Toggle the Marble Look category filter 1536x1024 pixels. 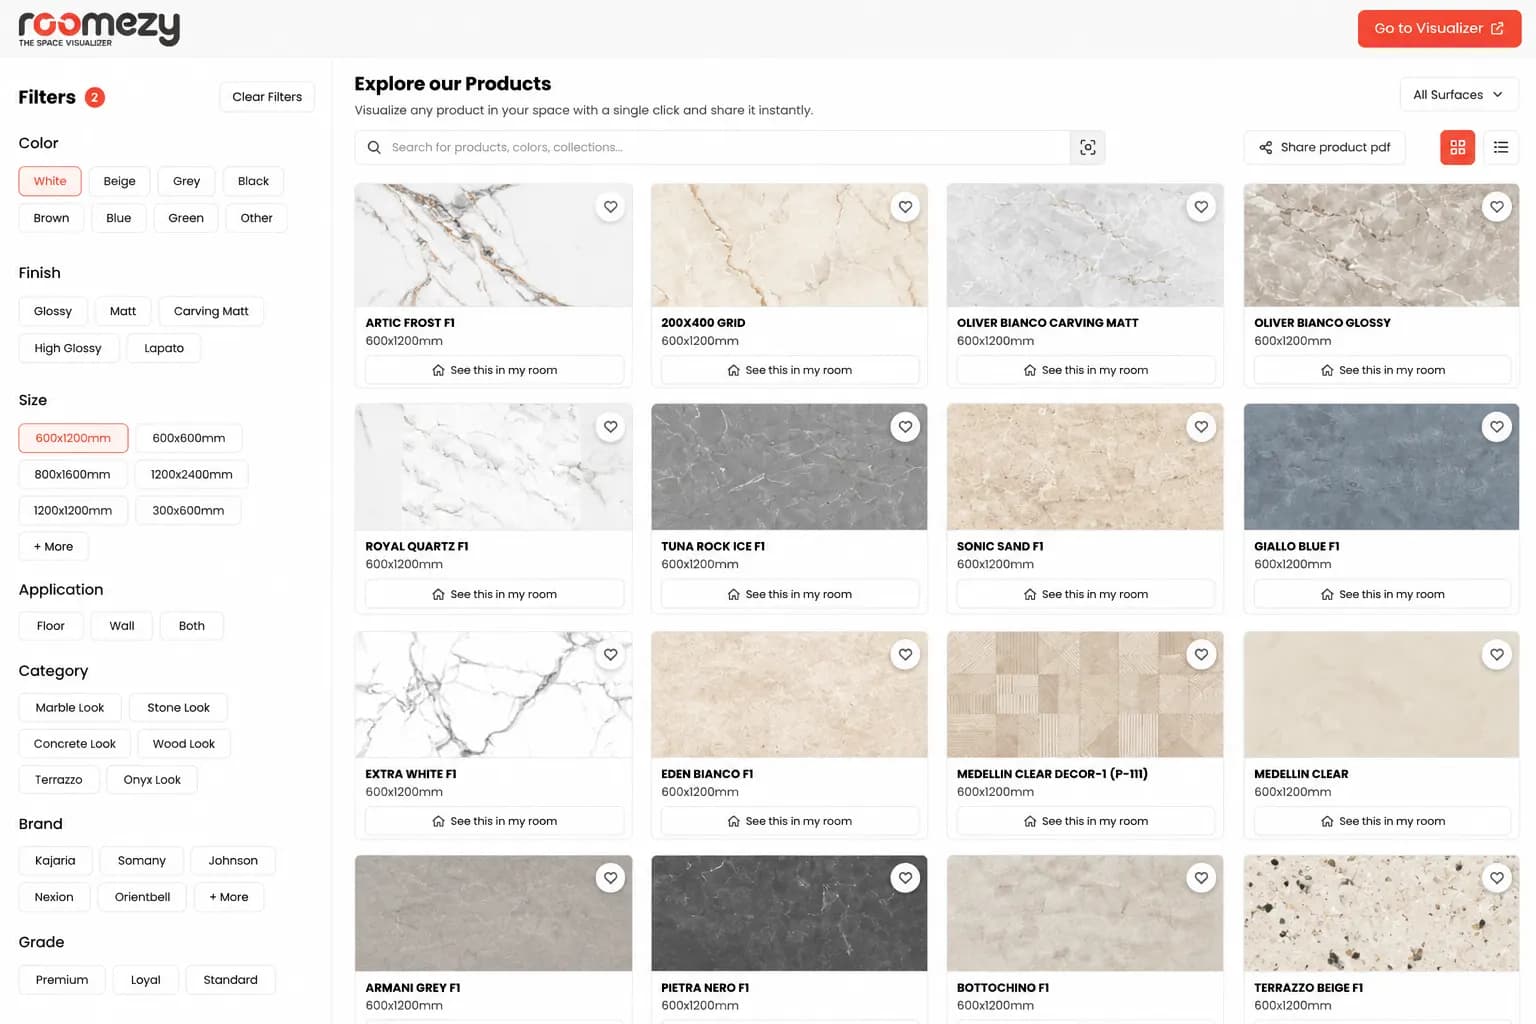pyautogui.click(x=70, y=708)
